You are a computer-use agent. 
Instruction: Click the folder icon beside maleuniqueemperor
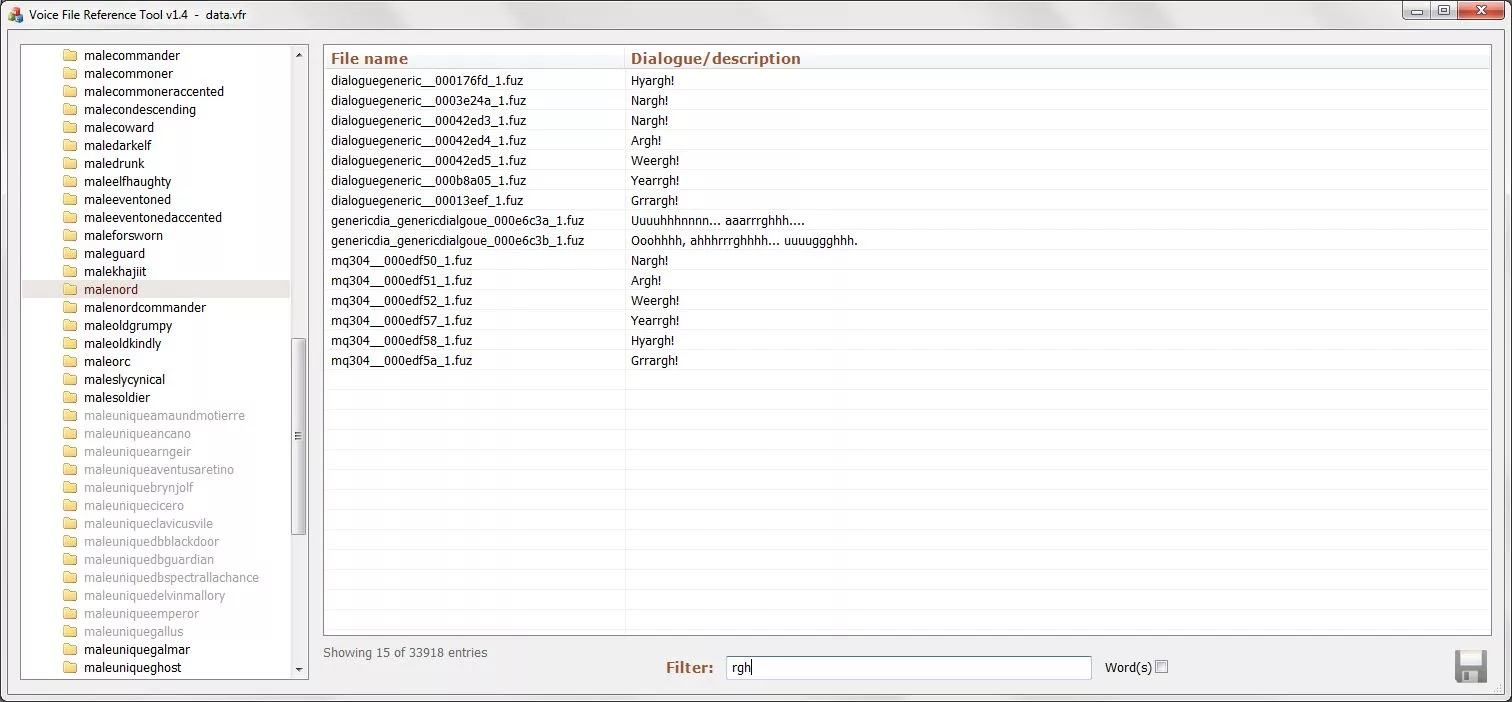click(x=70, y=614)
